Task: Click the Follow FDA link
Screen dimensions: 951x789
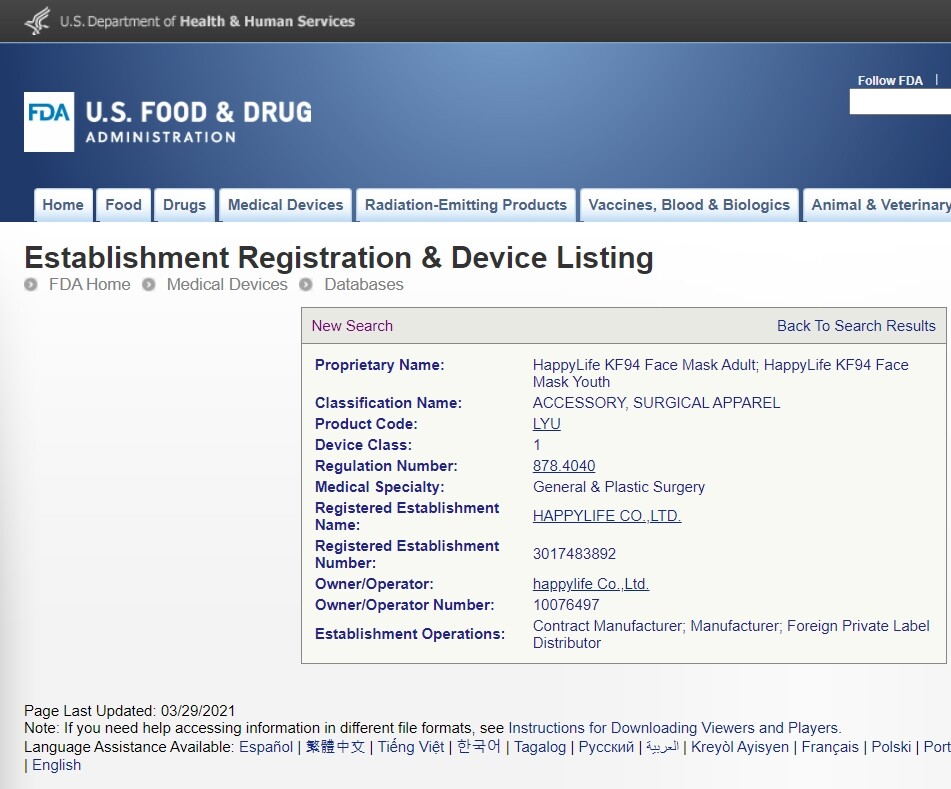Action: tap(890, 81)
